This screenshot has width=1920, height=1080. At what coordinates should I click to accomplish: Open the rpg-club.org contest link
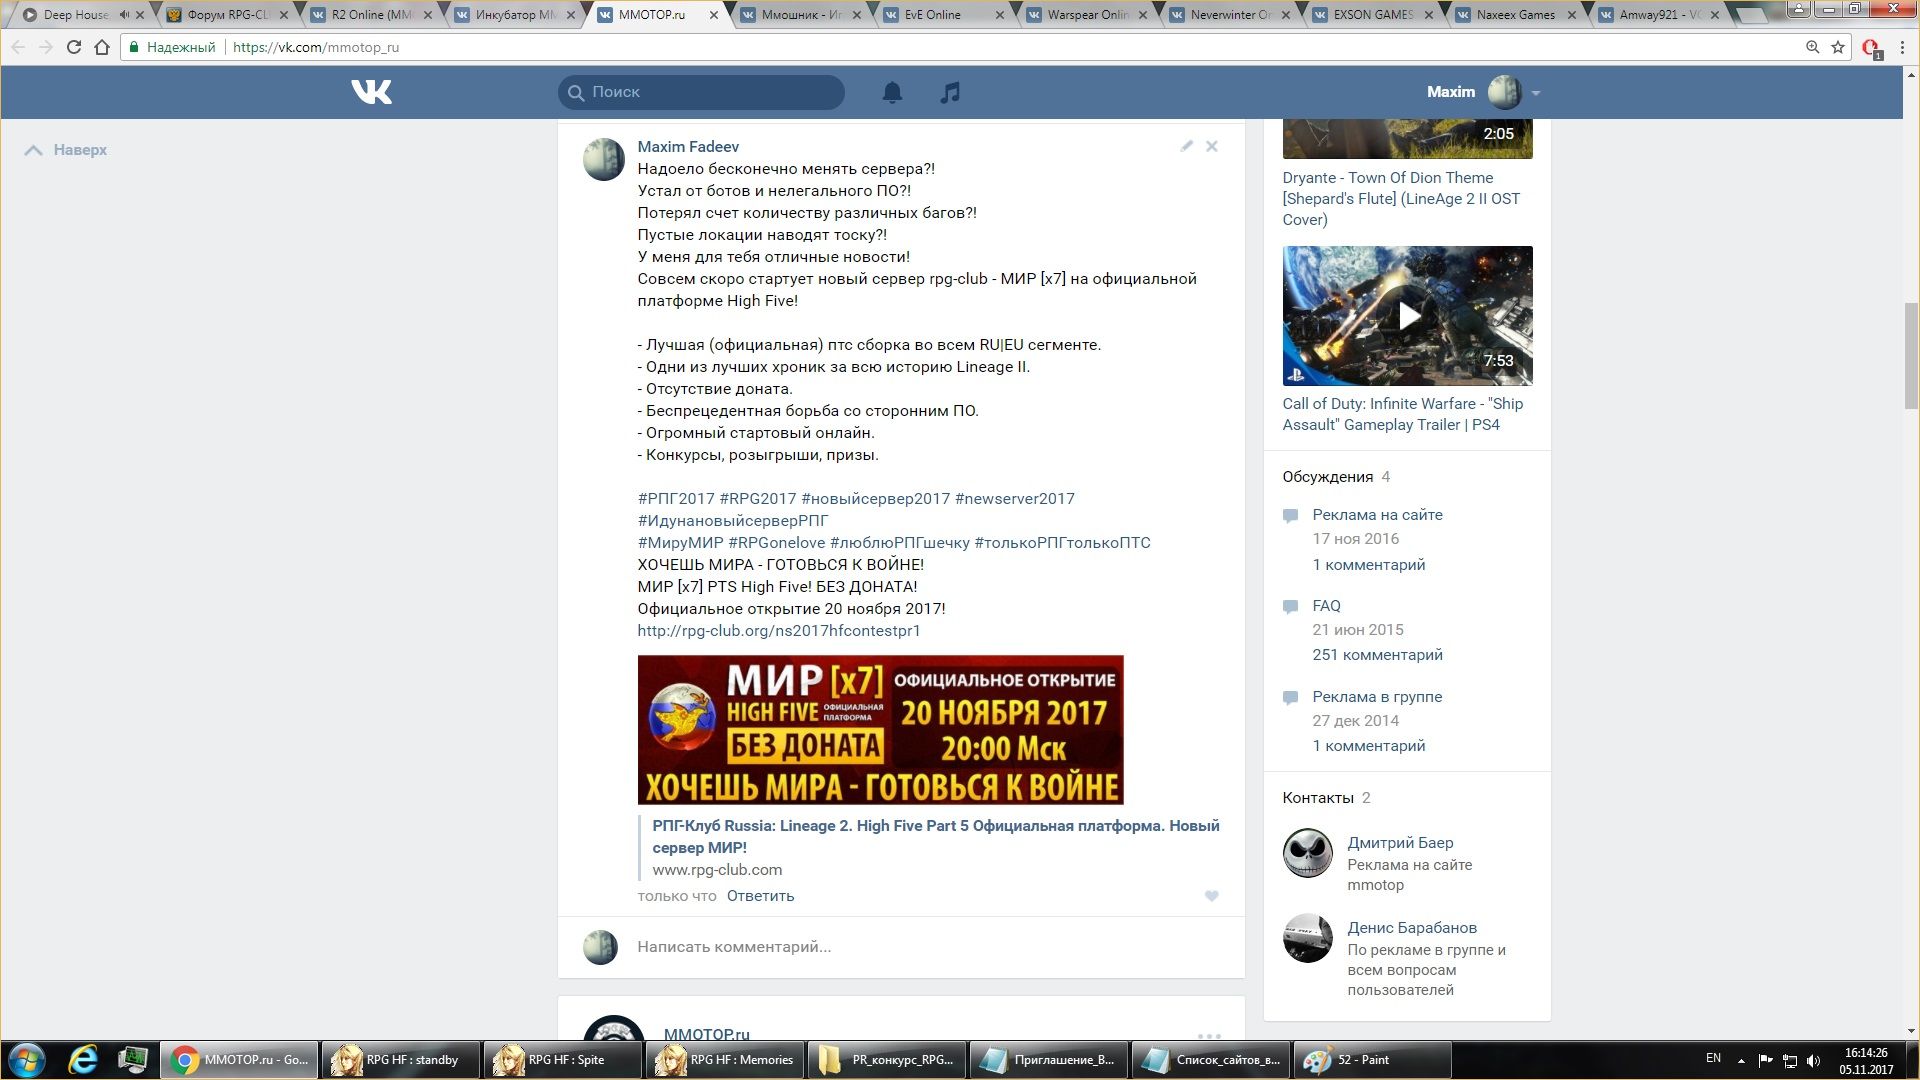pyautogui.click(x=778, y=631)
